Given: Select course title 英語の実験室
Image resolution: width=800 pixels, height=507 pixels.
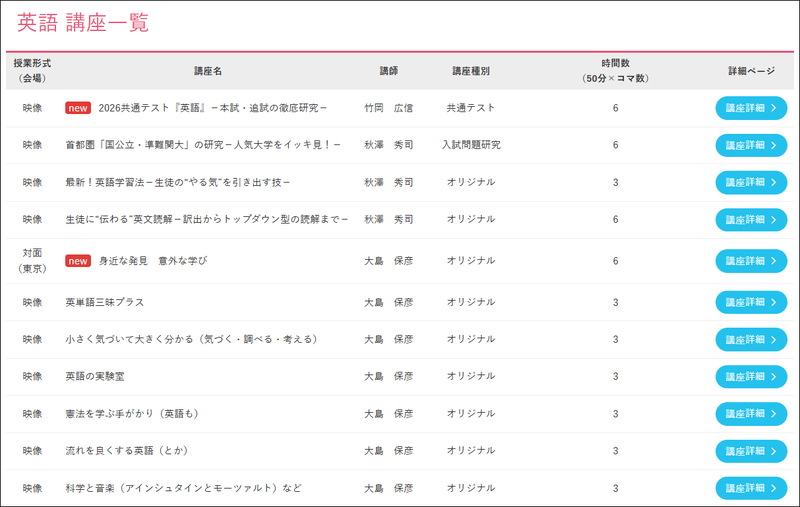Looking at the screenshot, I should (x=95, y=377).
